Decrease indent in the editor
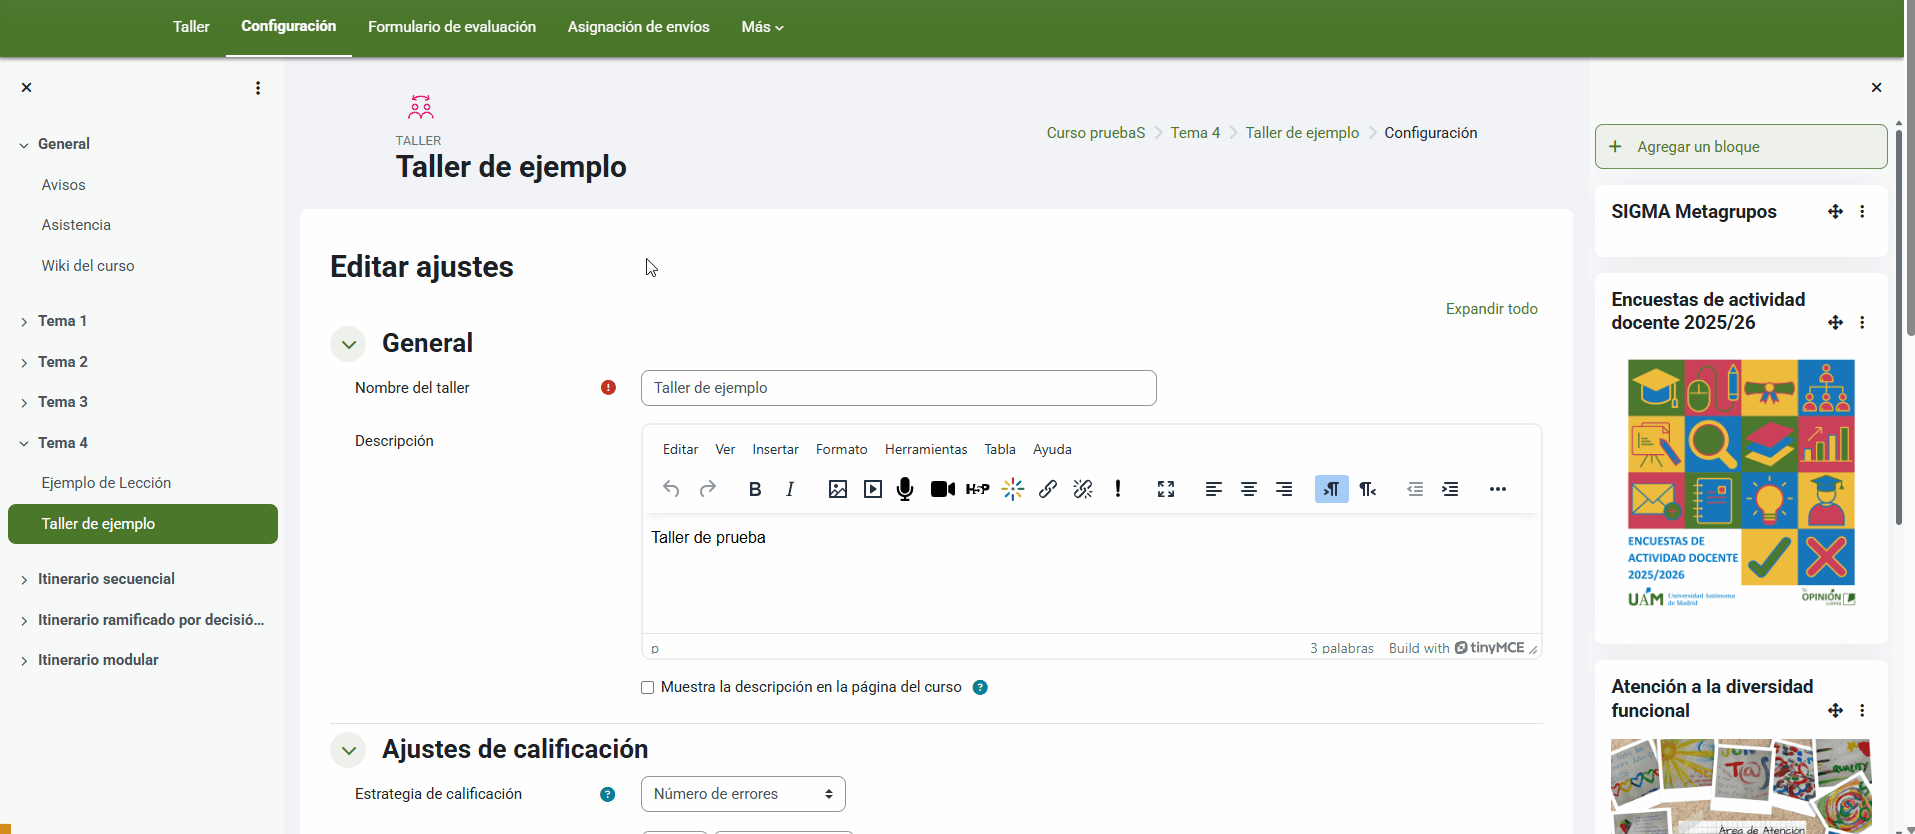 (x=1415, y=489)
